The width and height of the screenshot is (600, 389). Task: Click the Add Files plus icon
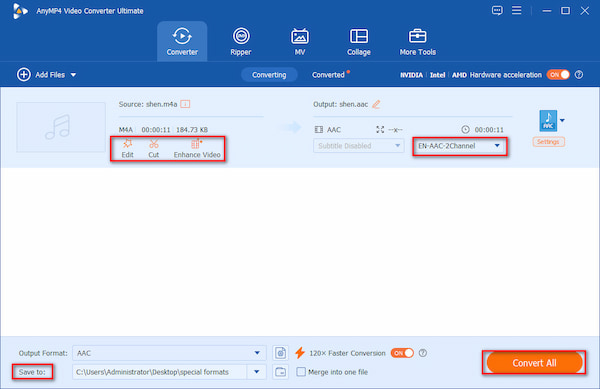click(24, 75)
